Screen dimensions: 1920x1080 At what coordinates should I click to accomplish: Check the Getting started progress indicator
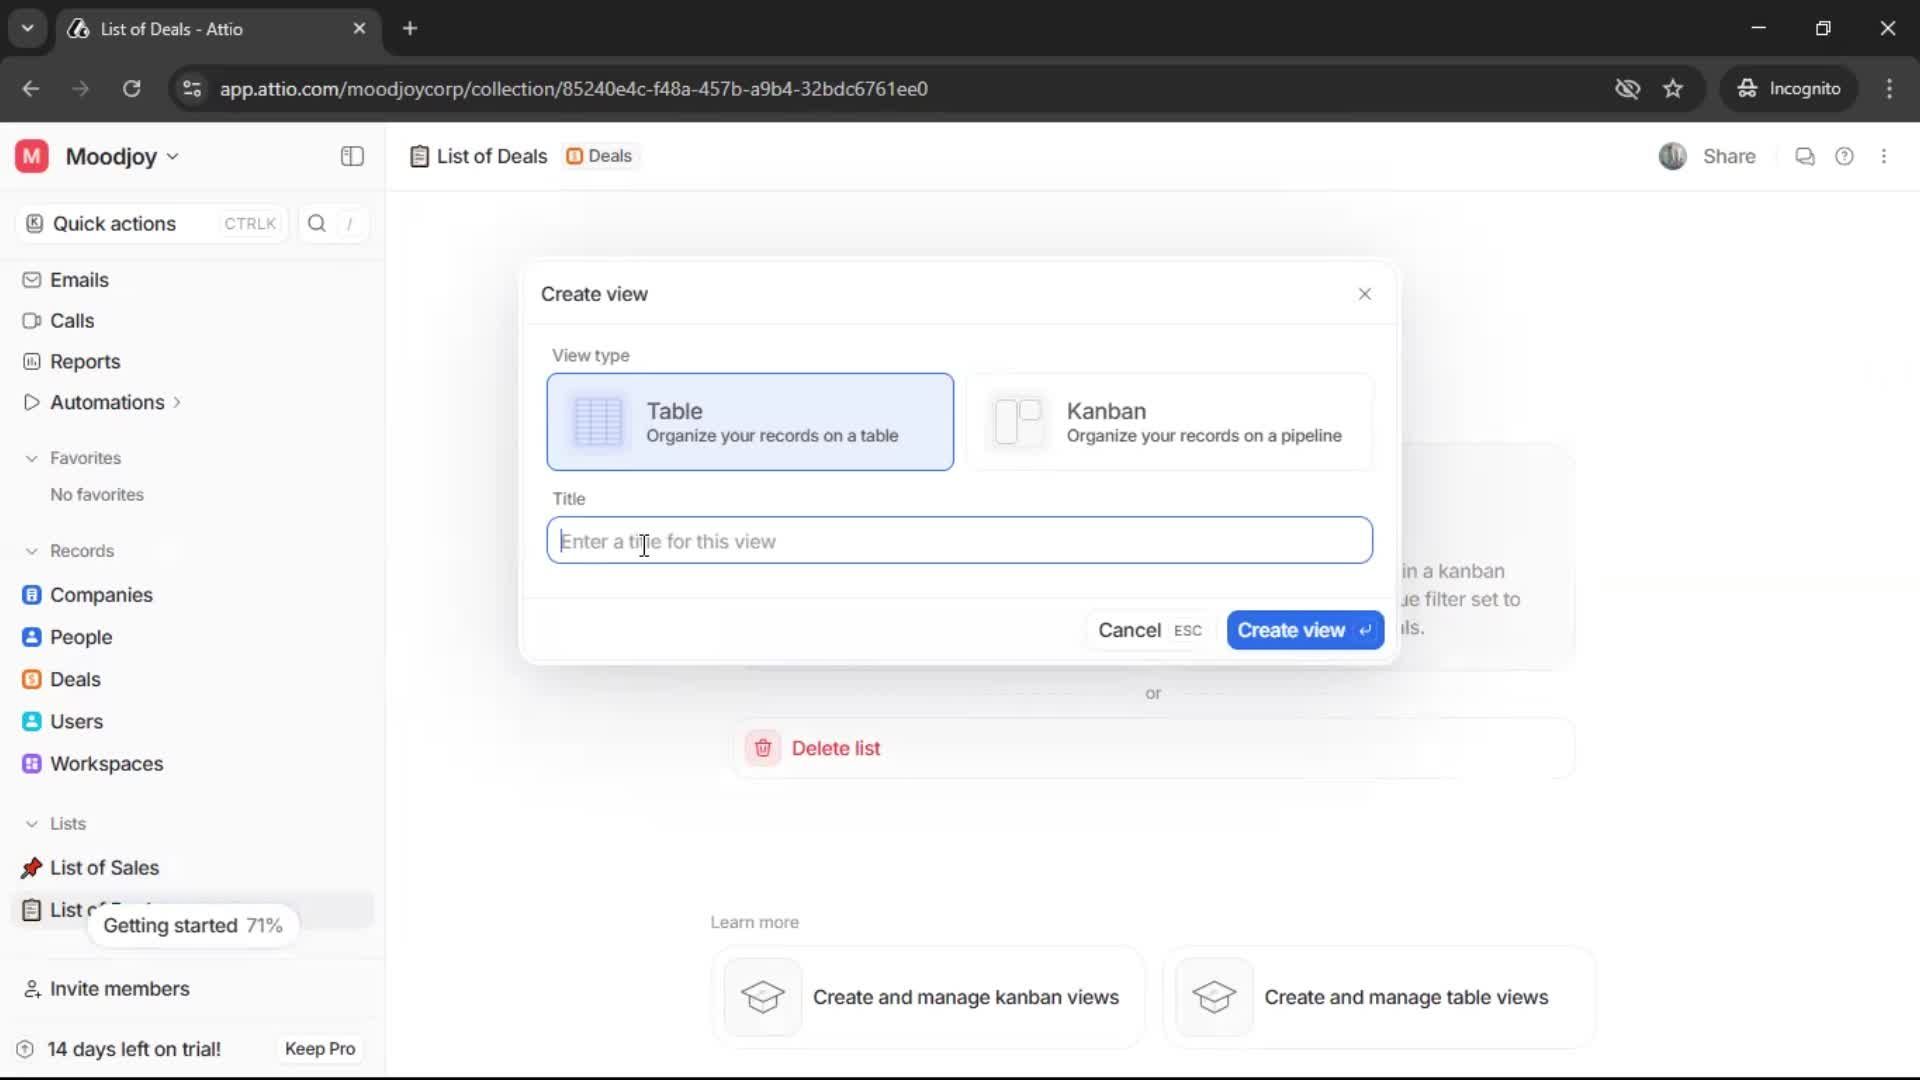pos(192,925)
